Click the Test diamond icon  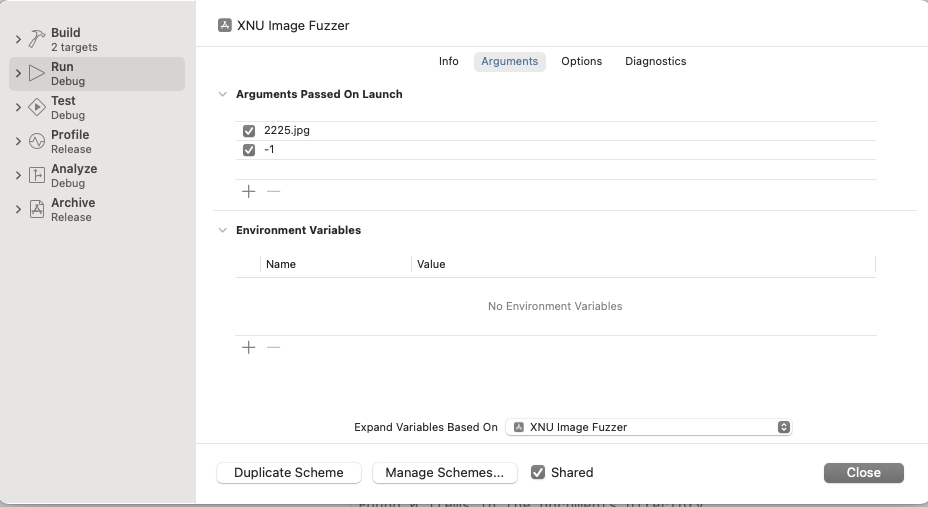(x=37, y=107)
